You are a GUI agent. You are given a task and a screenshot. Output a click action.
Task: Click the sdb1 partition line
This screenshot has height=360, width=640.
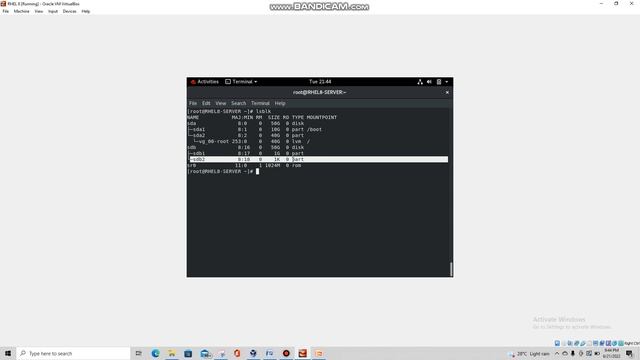pyautogui.click(x=246, y=153)
